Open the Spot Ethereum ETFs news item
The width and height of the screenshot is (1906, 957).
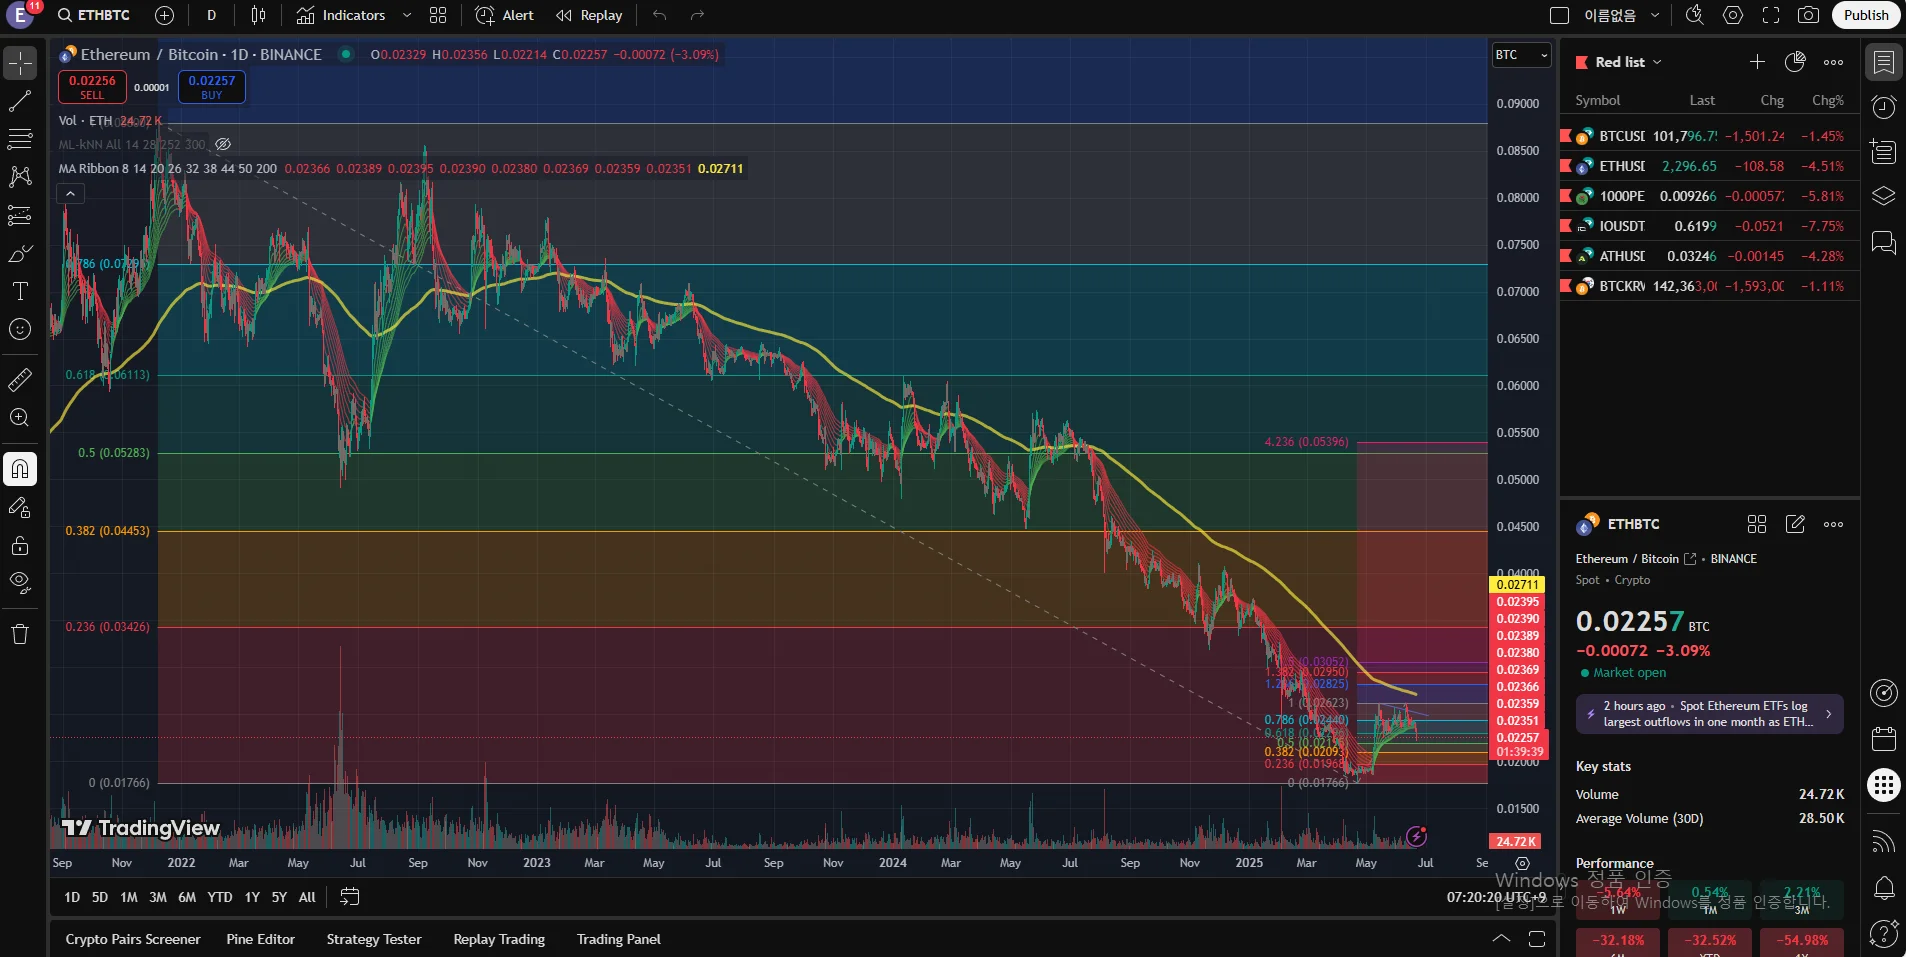1709,714
